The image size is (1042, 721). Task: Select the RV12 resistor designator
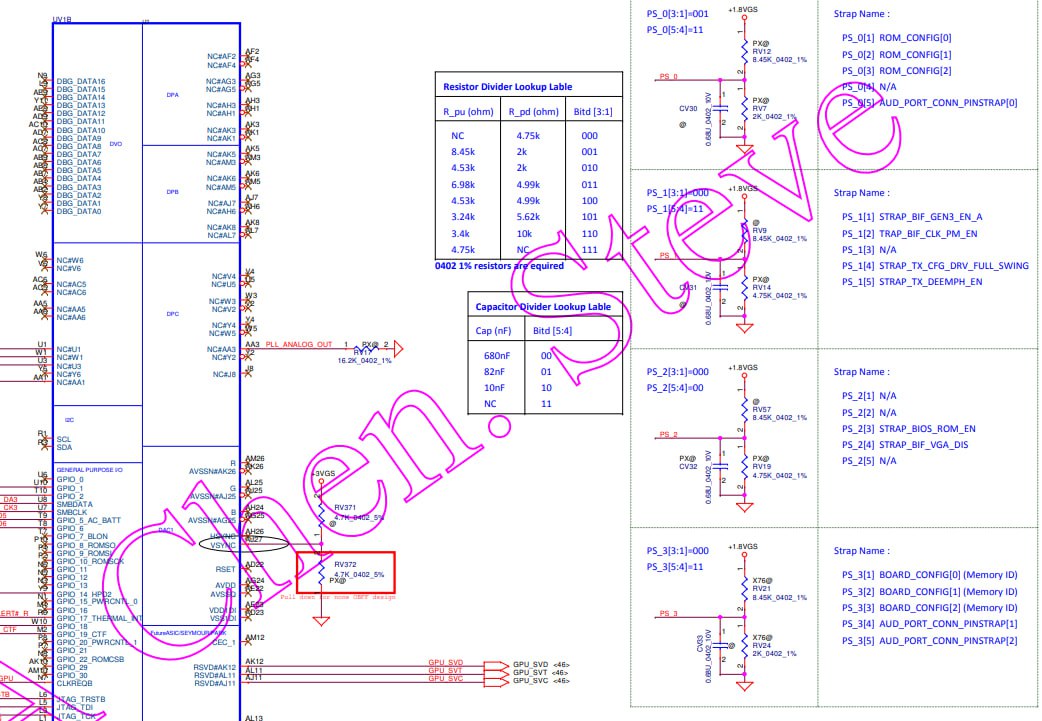pyautogui.click(x=762, y=52)
